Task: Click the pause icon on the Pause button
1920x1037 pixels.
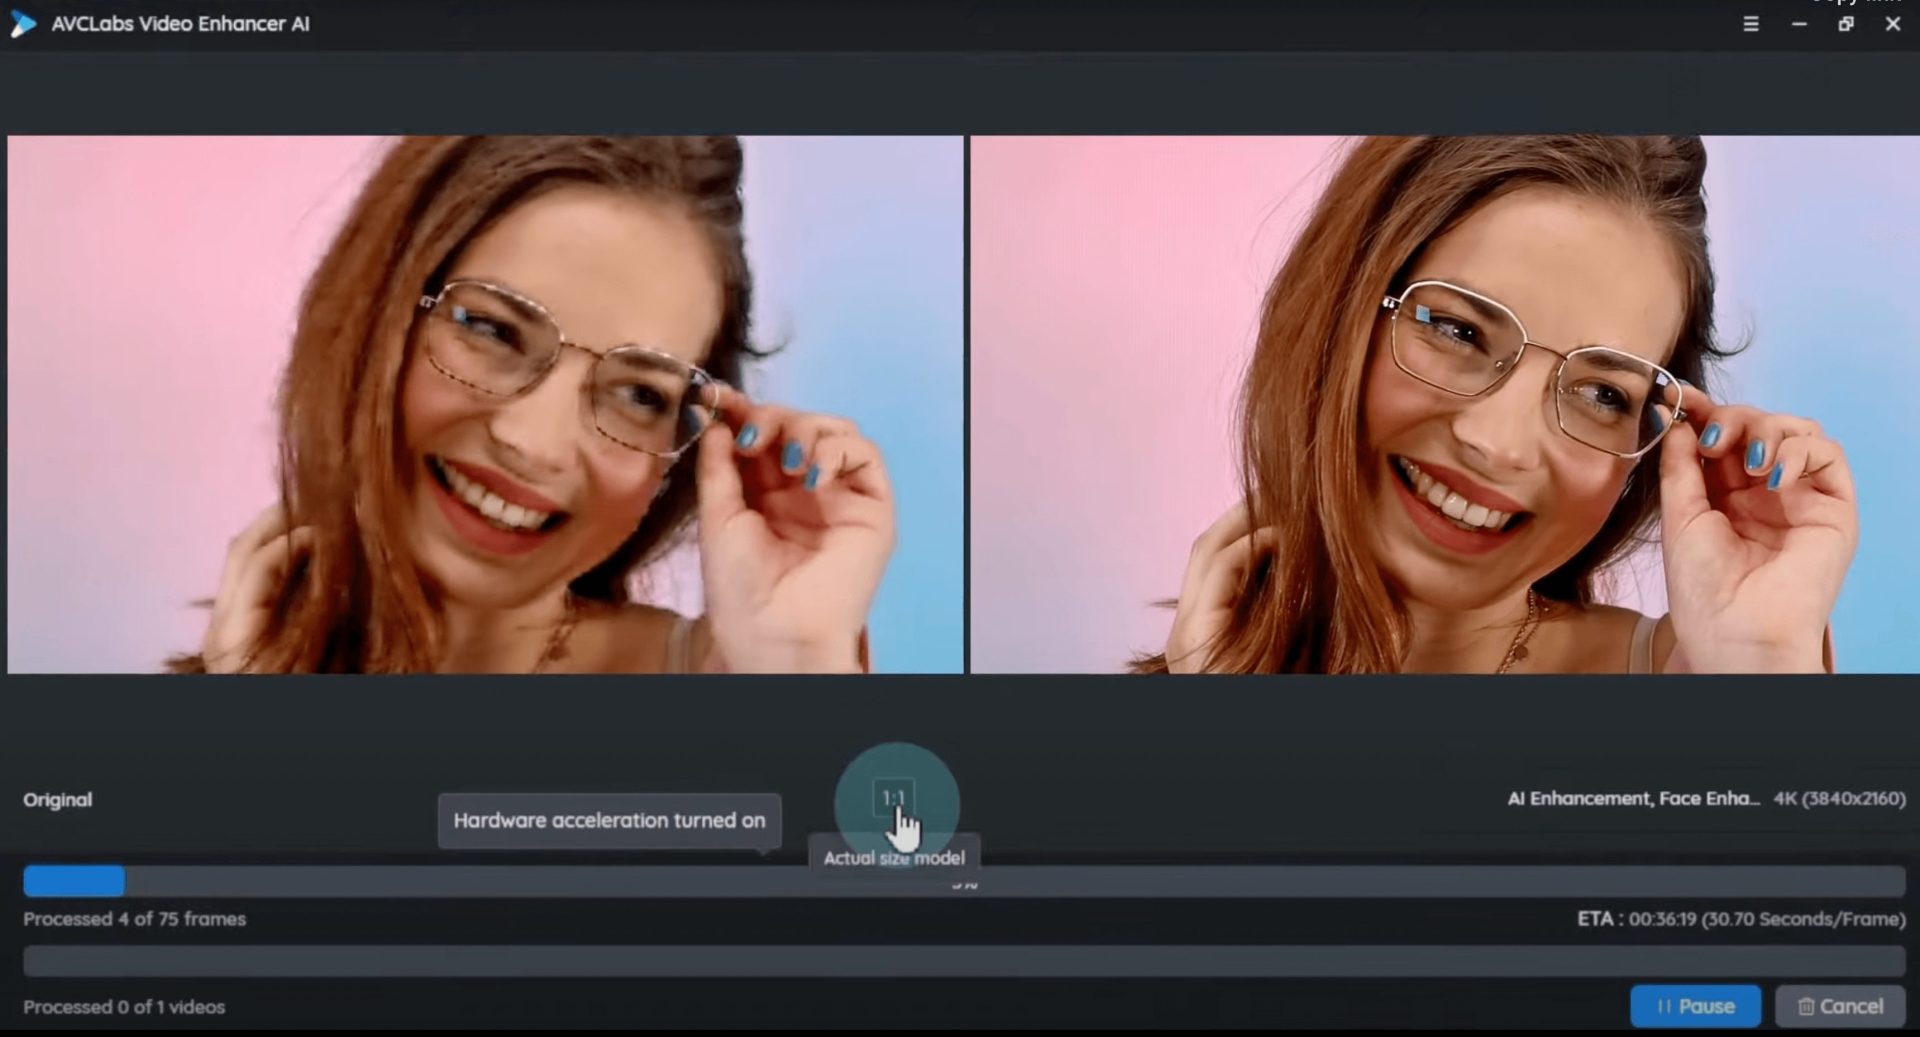Action: click(1665, 1006)
